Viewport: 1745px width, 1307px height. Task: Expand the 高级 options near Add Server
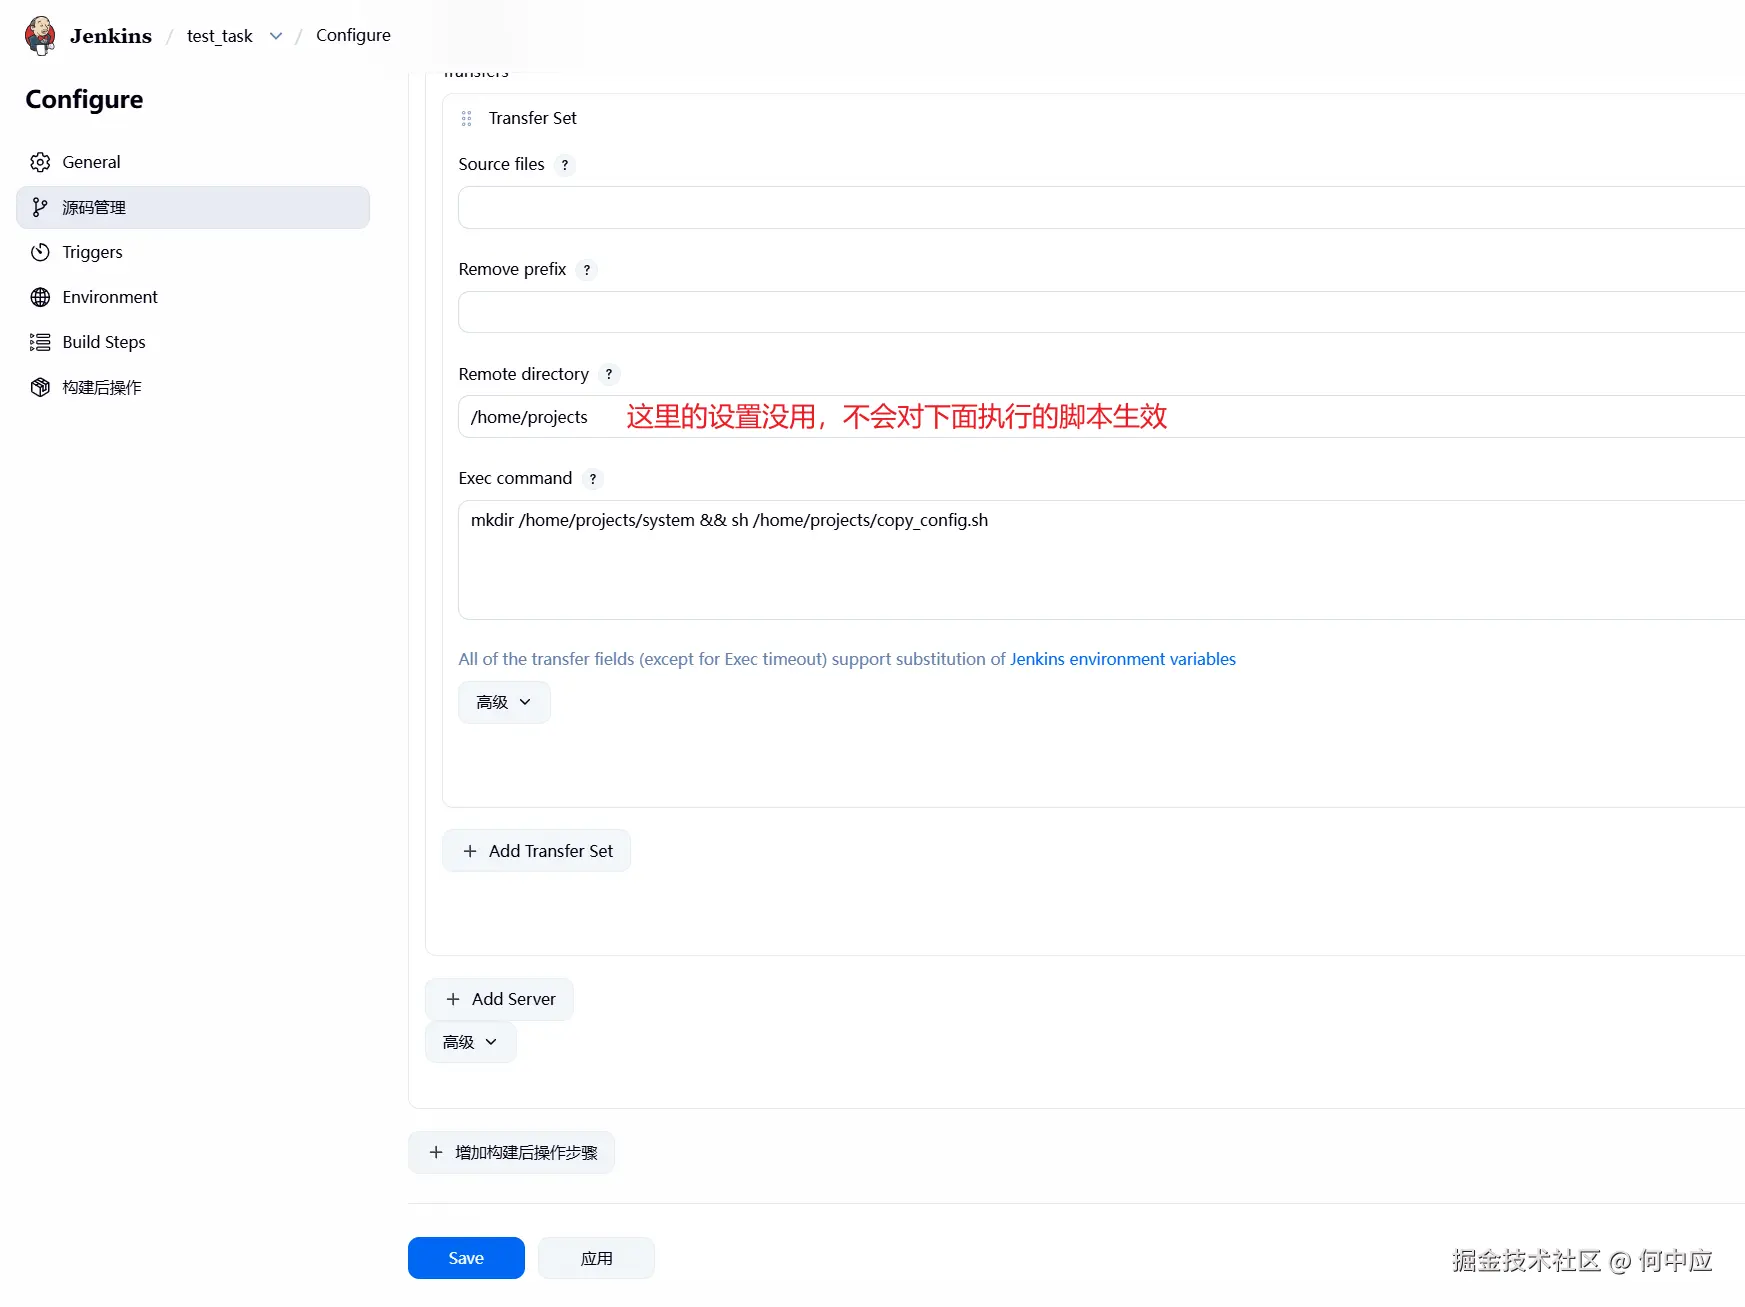tap(469, 1041)
